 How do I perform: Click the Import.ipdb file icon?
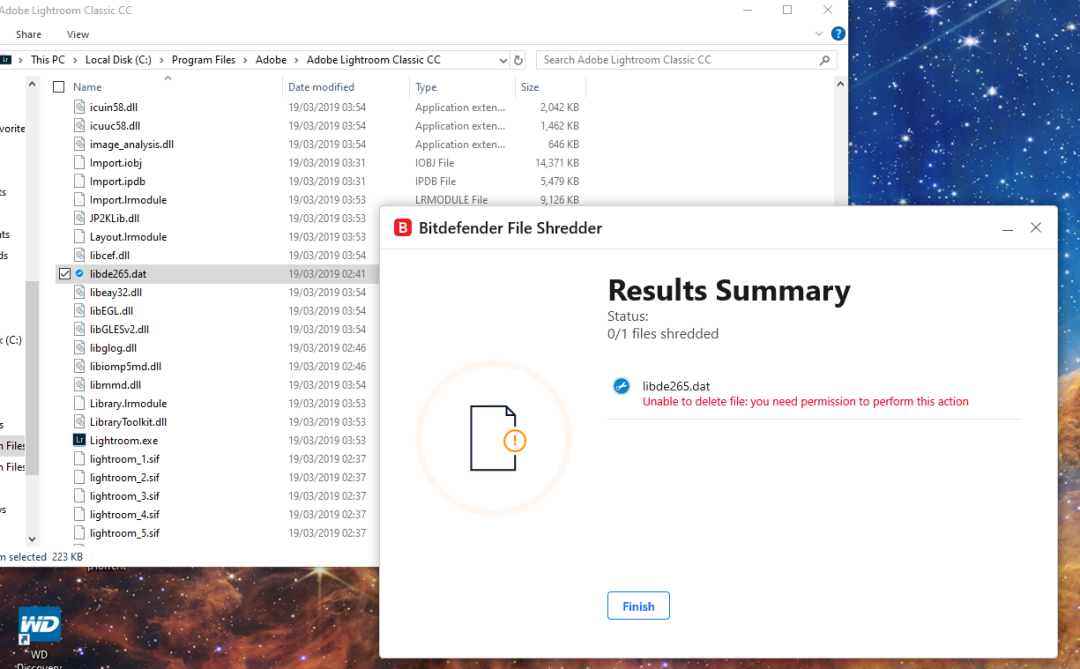(x=79, y=181)
